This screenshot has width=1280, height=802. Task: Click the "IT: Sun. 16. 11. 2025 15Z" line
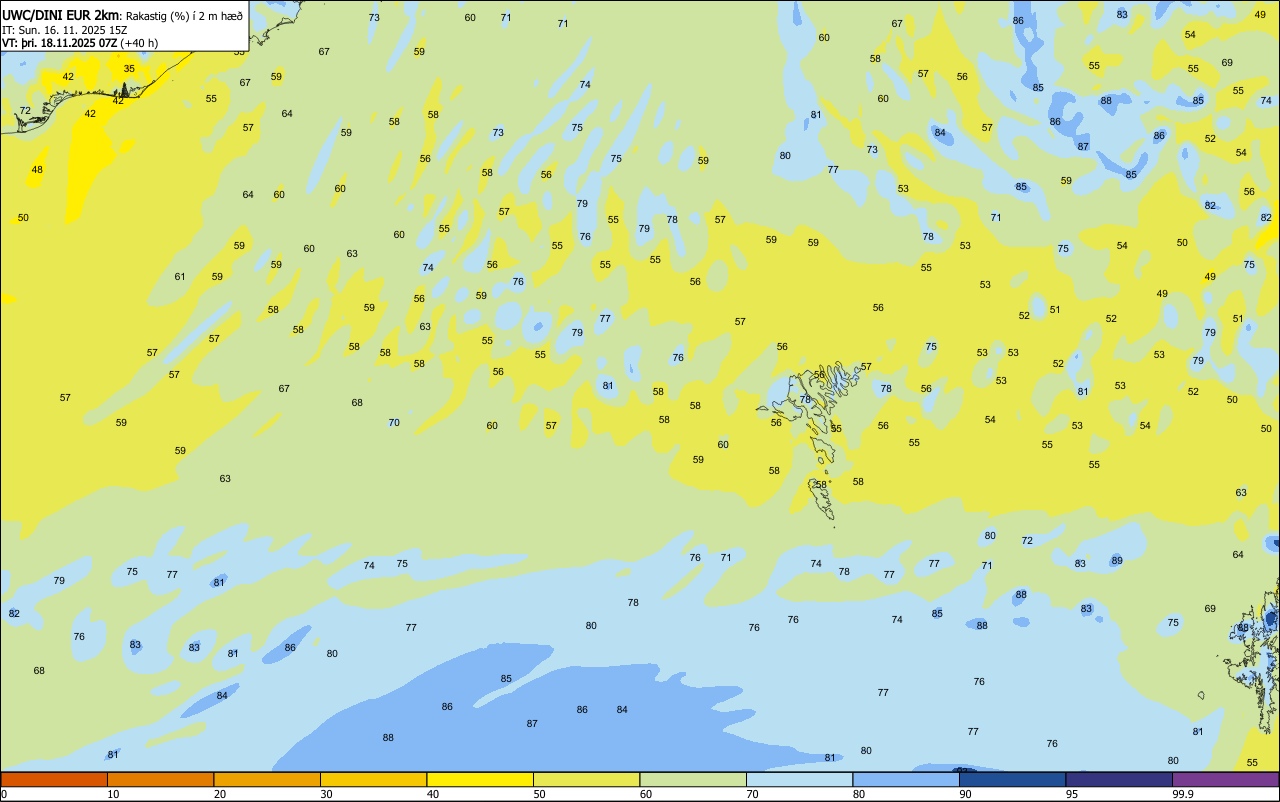click(65, 29)
